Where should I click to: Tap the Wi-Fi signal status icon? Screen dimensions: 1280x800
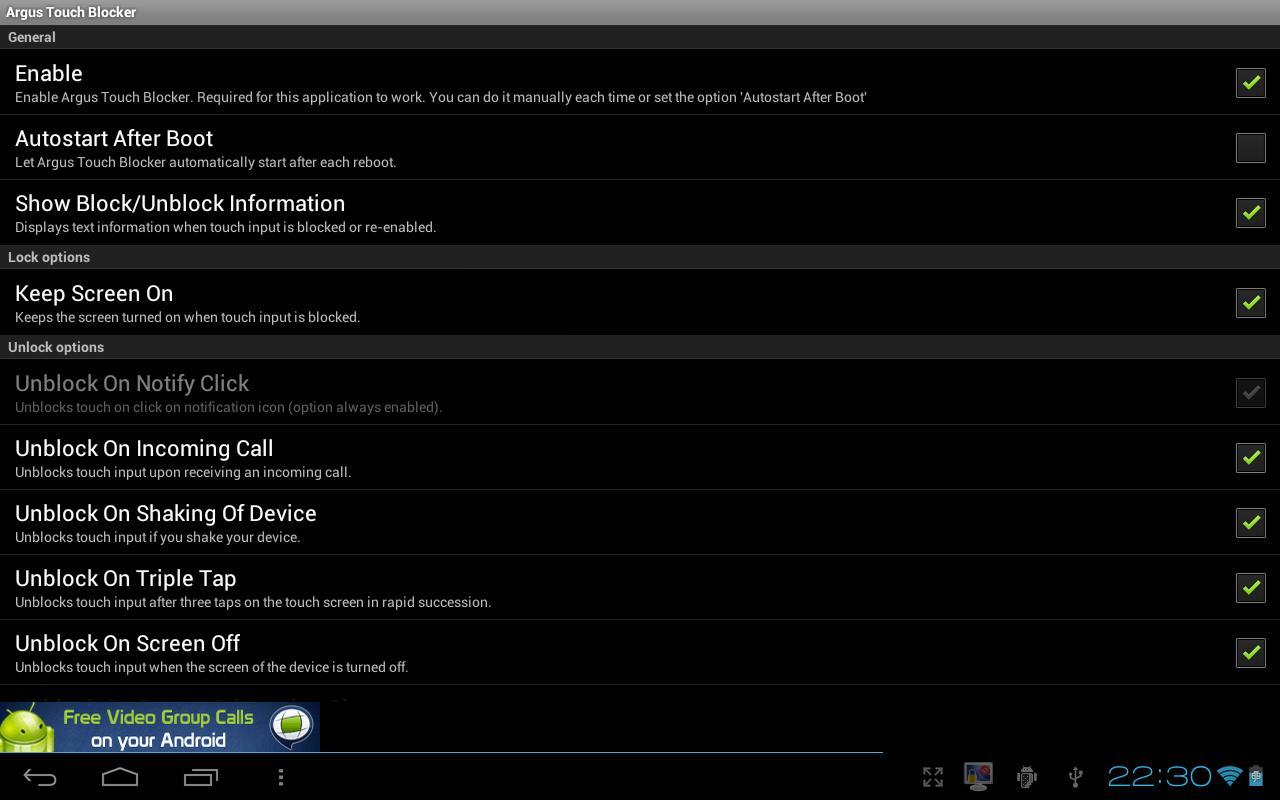[x=1230, y=776]
